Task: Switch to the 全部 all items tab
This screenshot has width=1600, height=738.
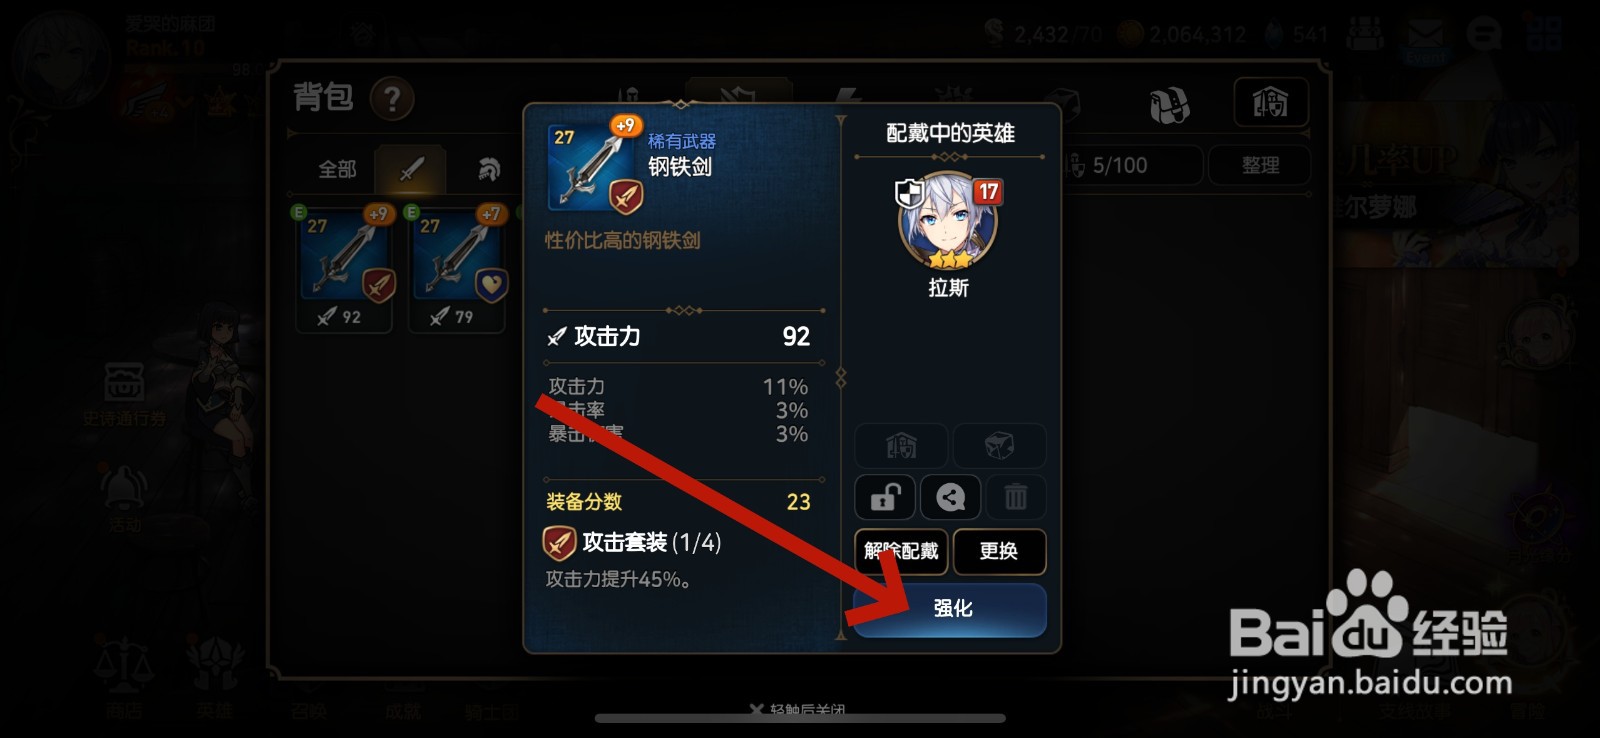Action: (337, 169)
